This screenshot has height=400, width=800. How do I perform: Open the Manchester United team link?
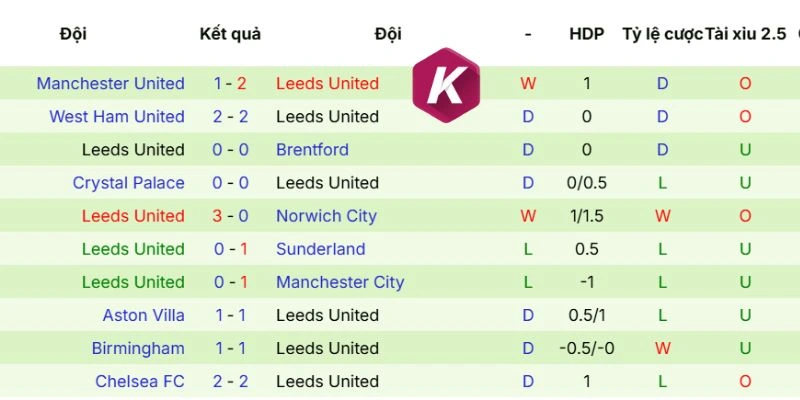point(110,84)
